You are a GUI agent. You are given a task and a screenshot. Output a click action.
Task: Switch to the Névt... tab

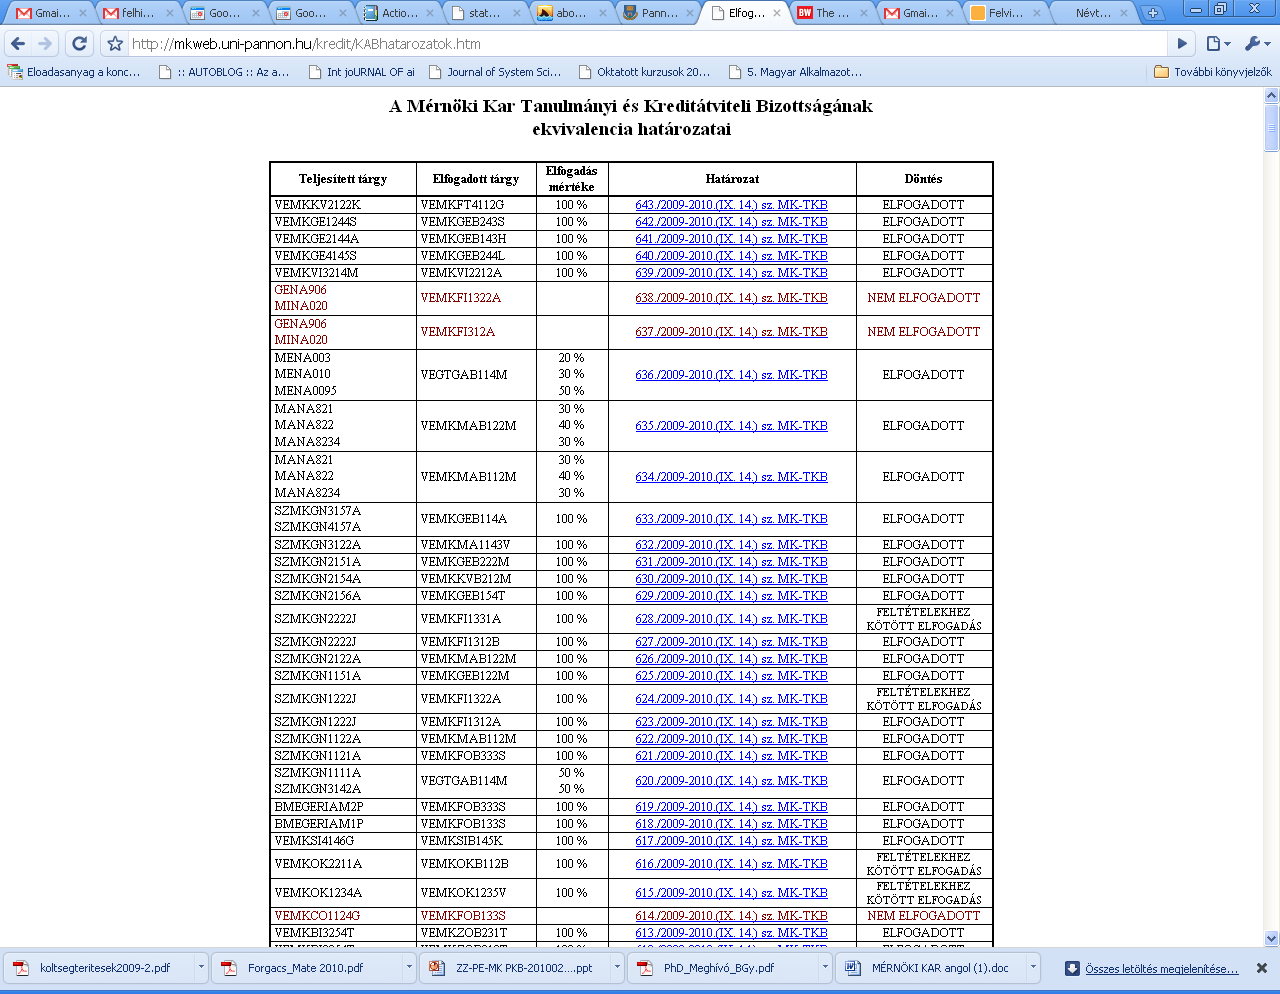[1092, 13]
